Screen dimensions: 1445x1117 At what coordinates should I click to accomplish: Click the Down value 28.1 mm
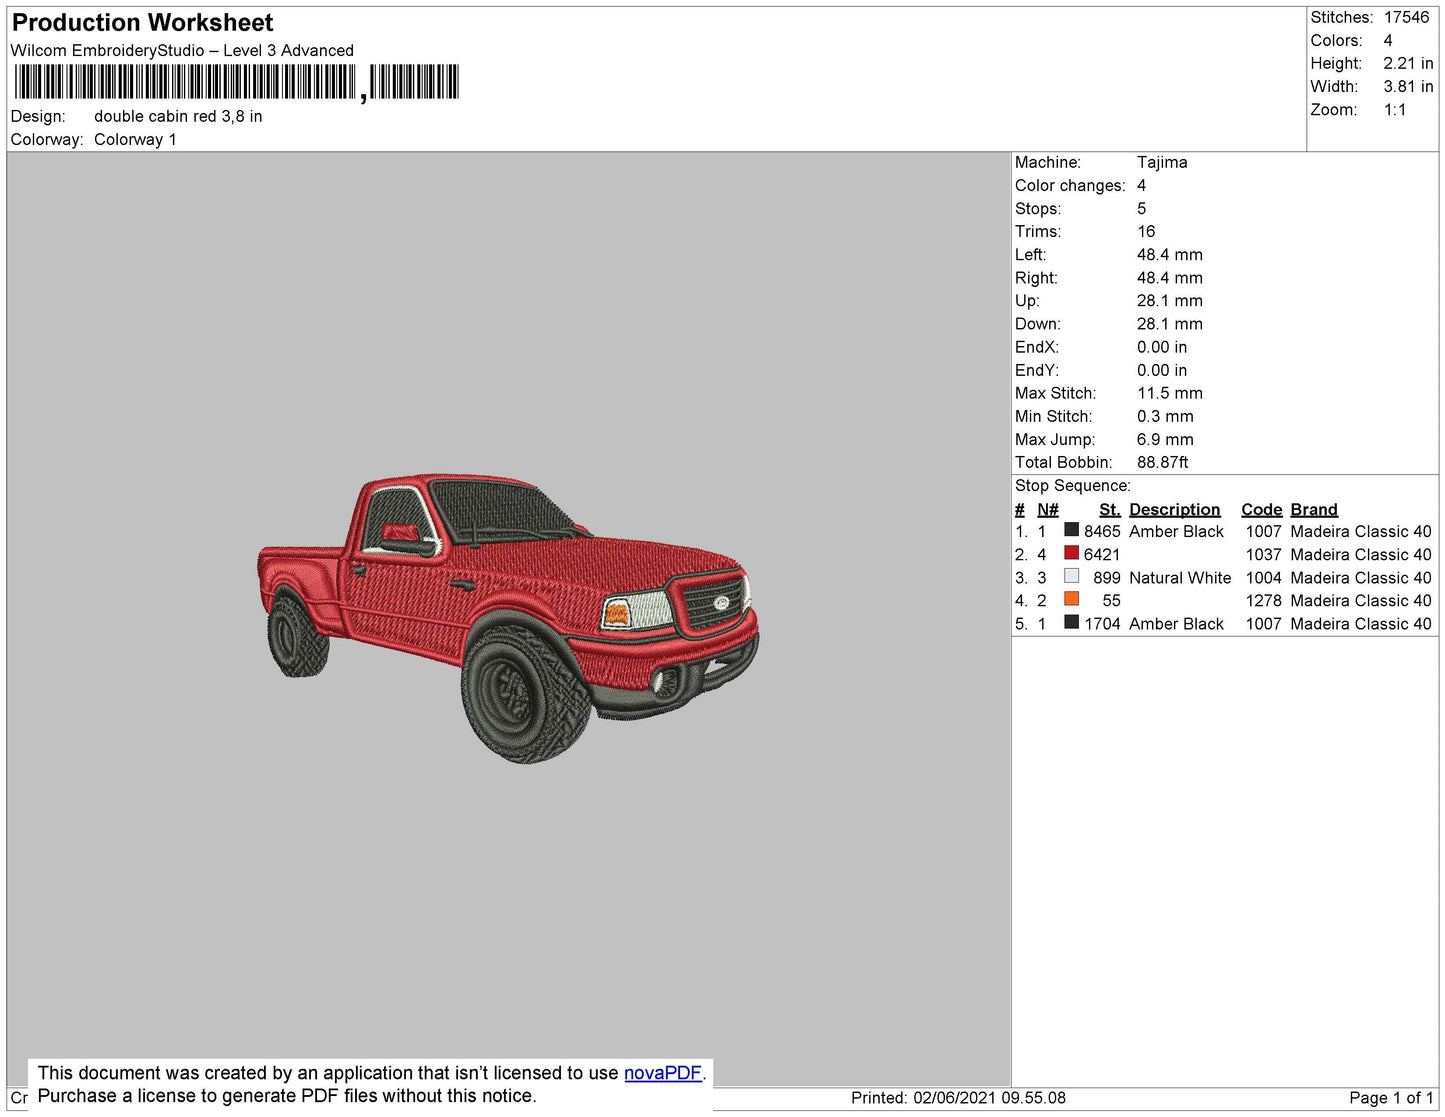pyautogui.click(x=1170, y=323)
